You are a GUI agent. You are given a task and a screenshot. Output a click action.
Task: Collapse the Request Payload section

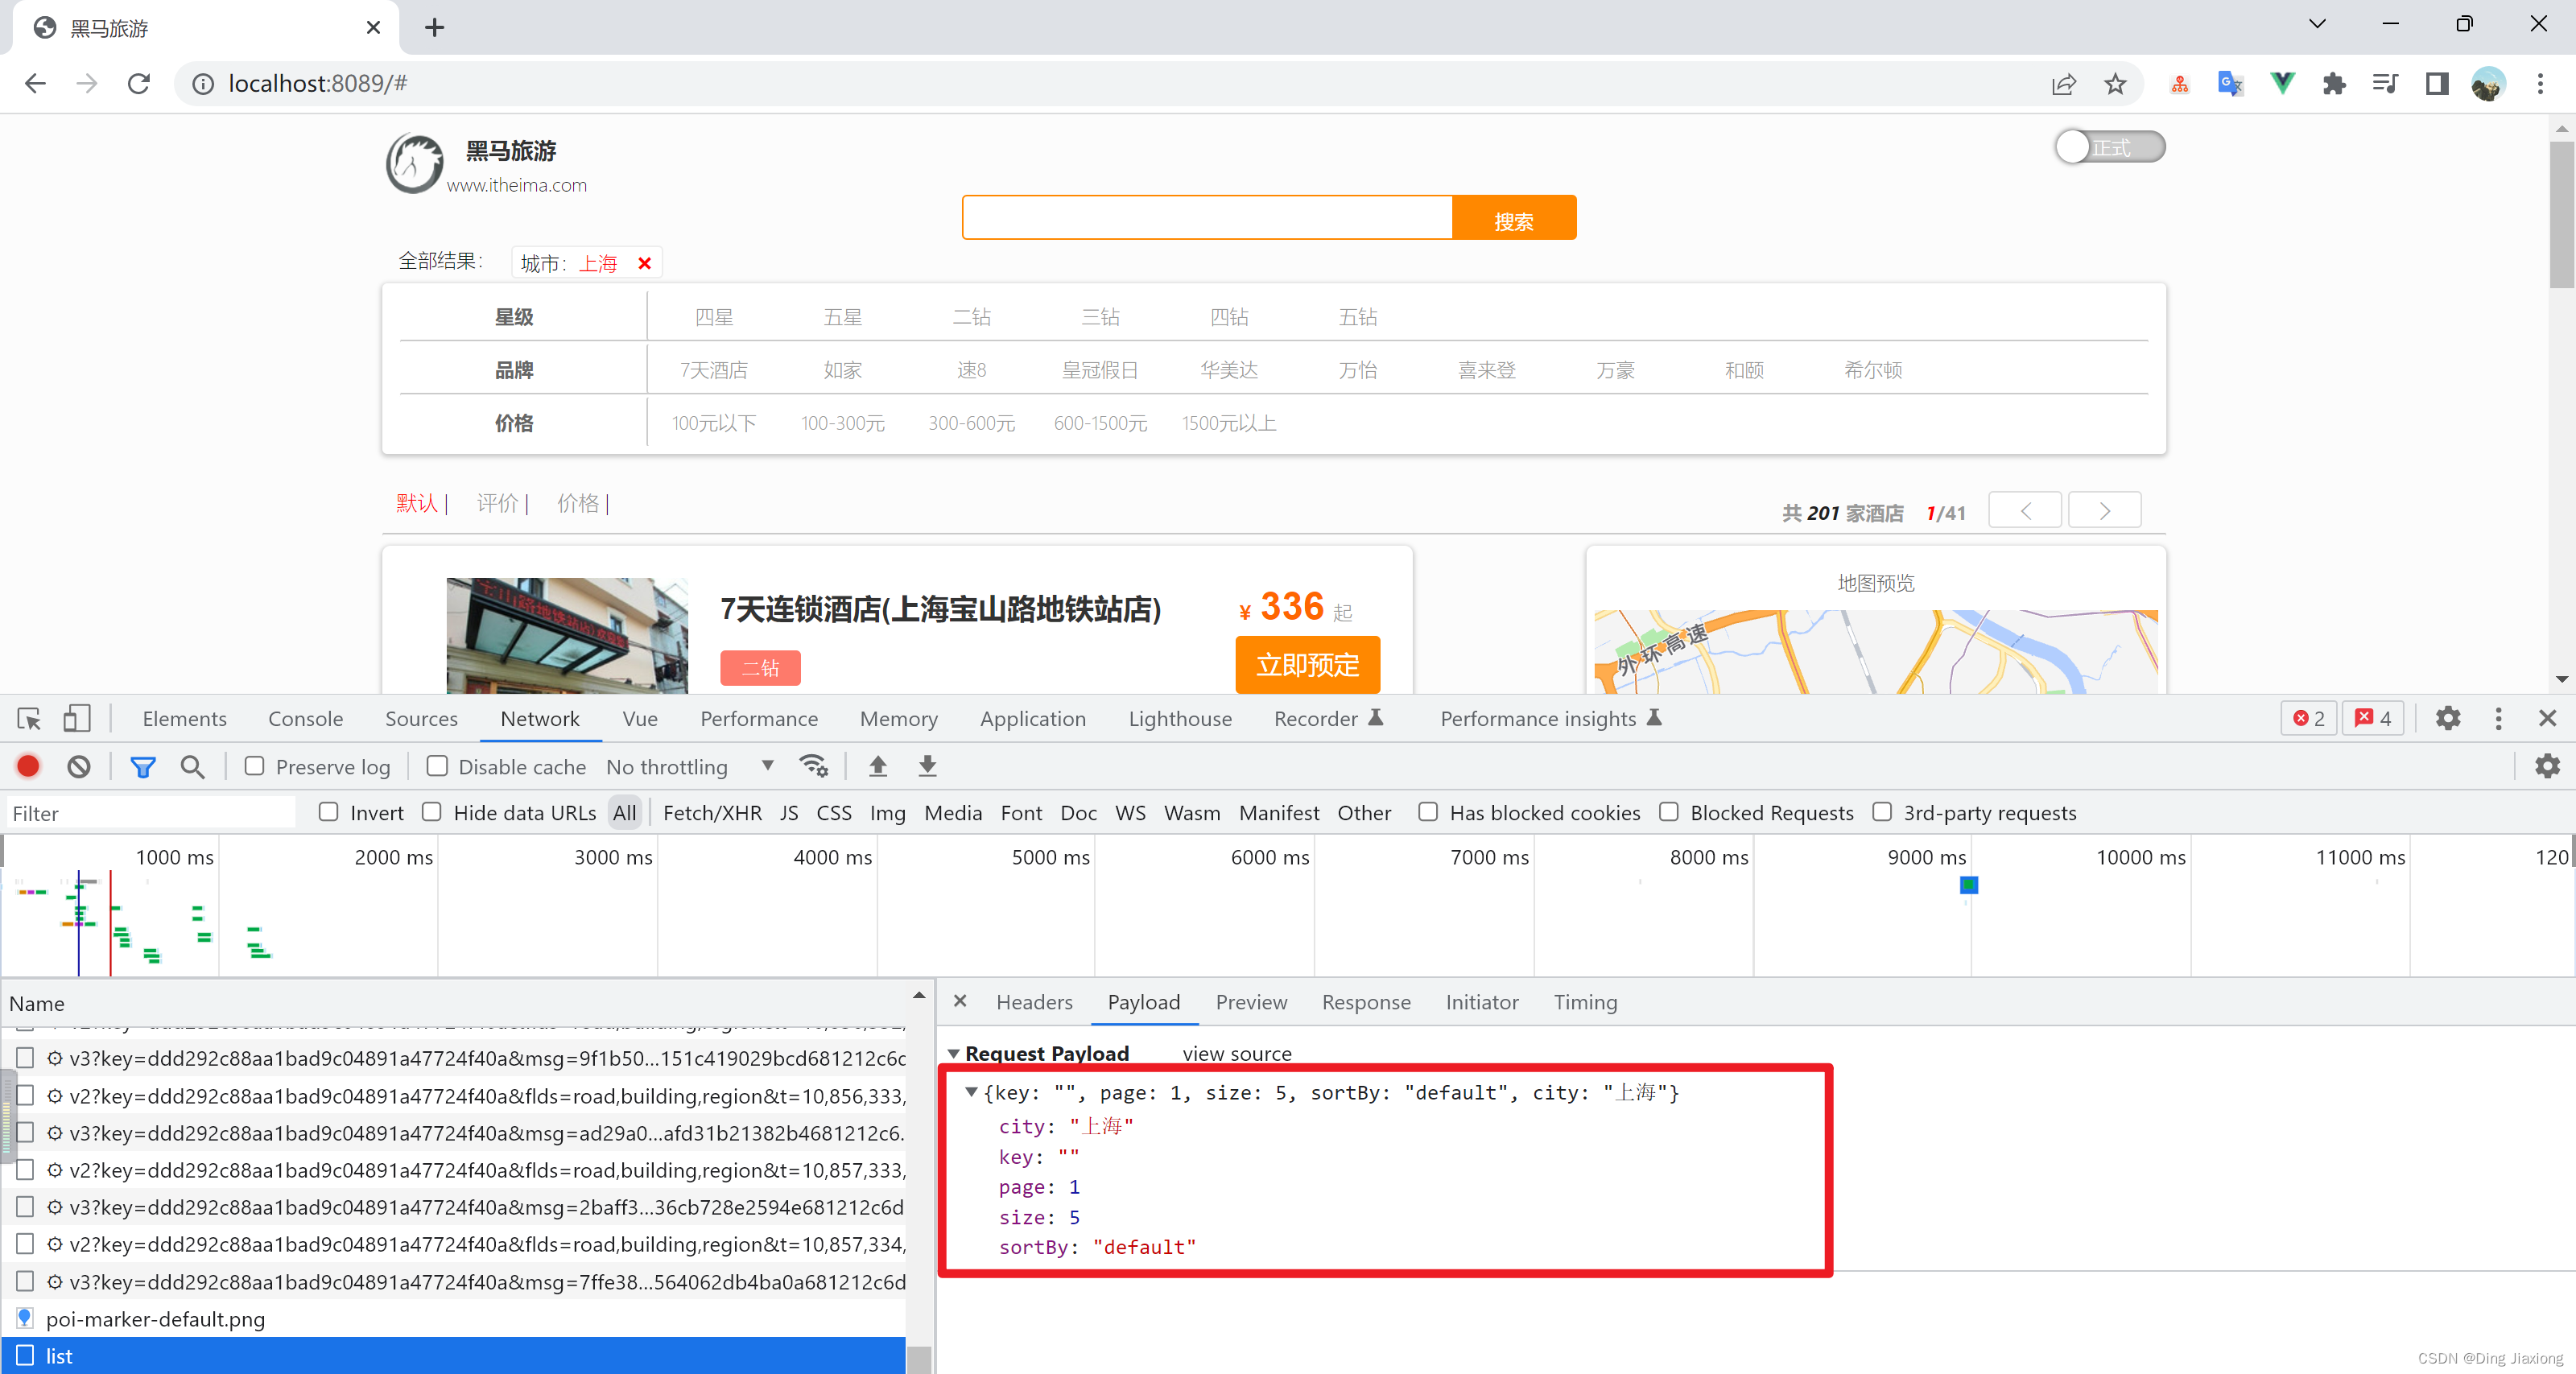pyautogui.click(x=954, y=1053)
